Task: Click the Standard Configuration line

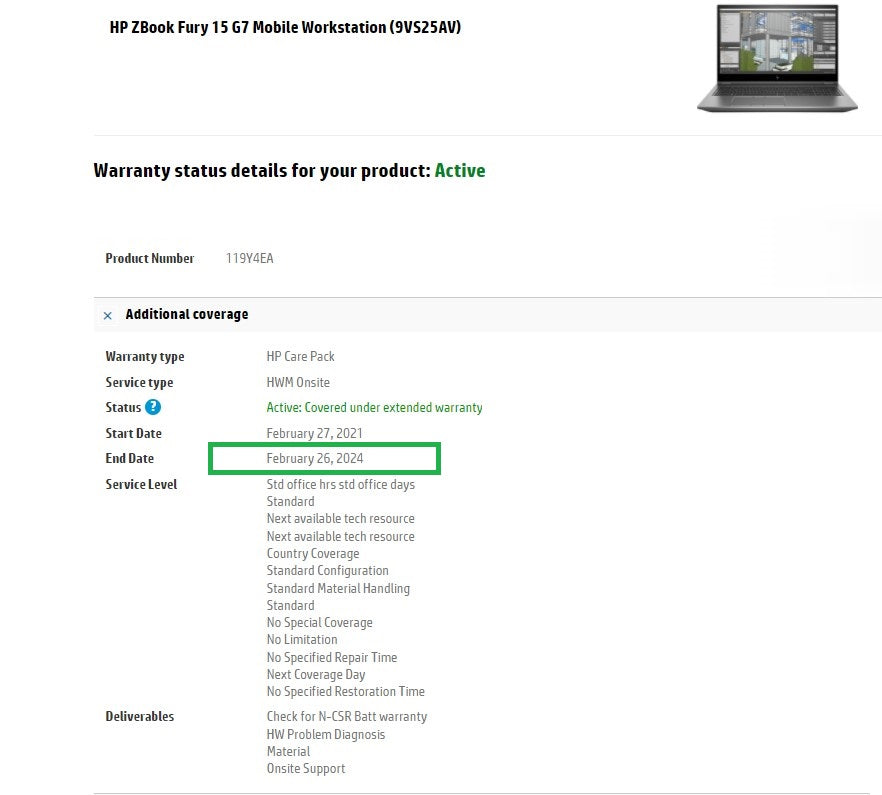Action: [x=327, y=571]
